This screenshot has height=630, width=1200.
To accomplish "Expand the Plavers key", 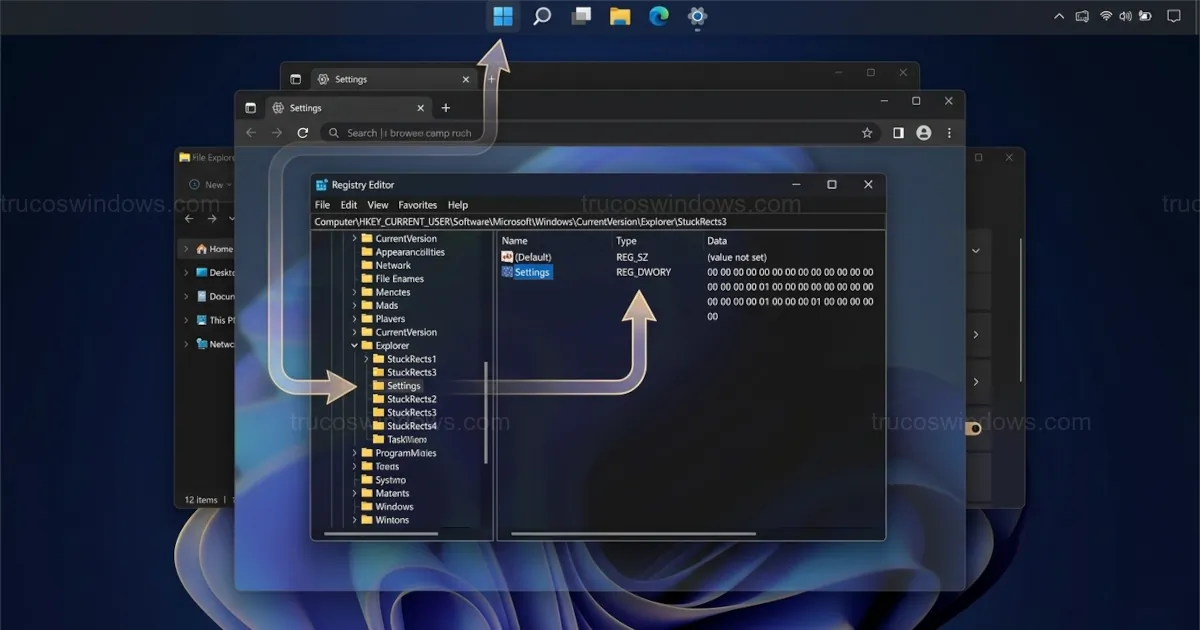I will pos(355,319).
